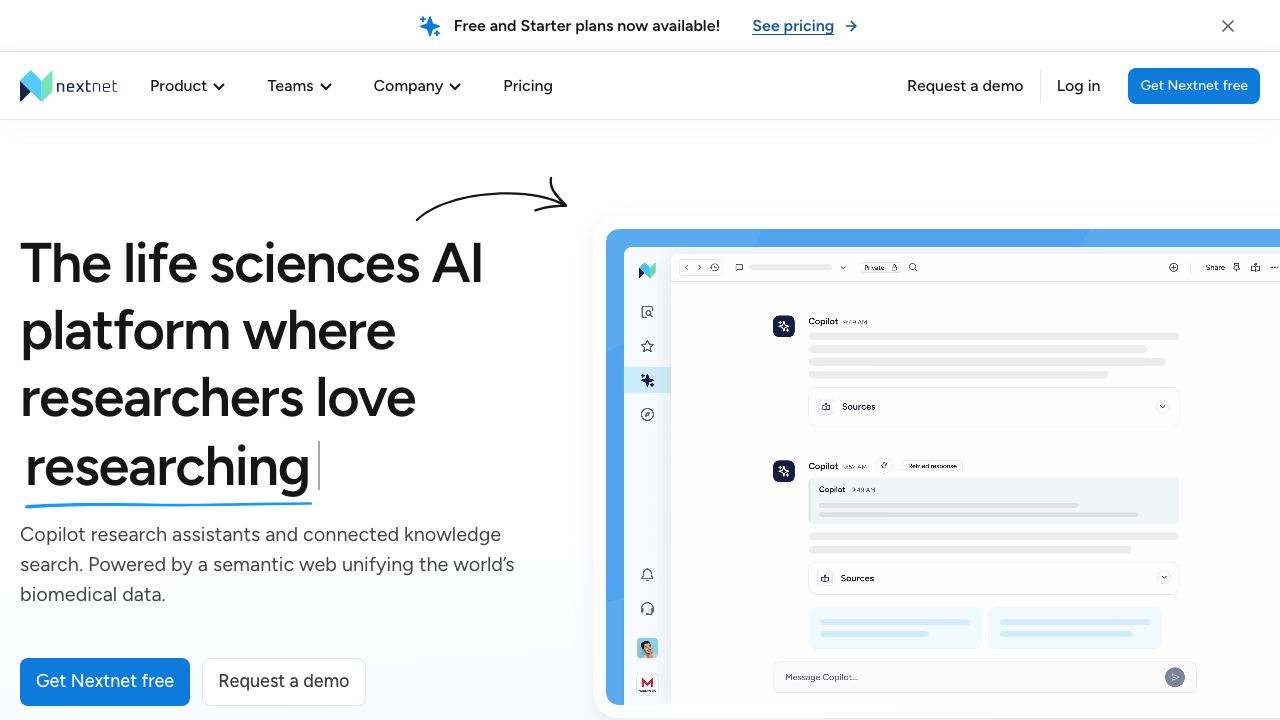1280x720 pixels.
Task: Click the "The life sciences AI" headline line
Action: pyautogui.click(x=252, y=263)
